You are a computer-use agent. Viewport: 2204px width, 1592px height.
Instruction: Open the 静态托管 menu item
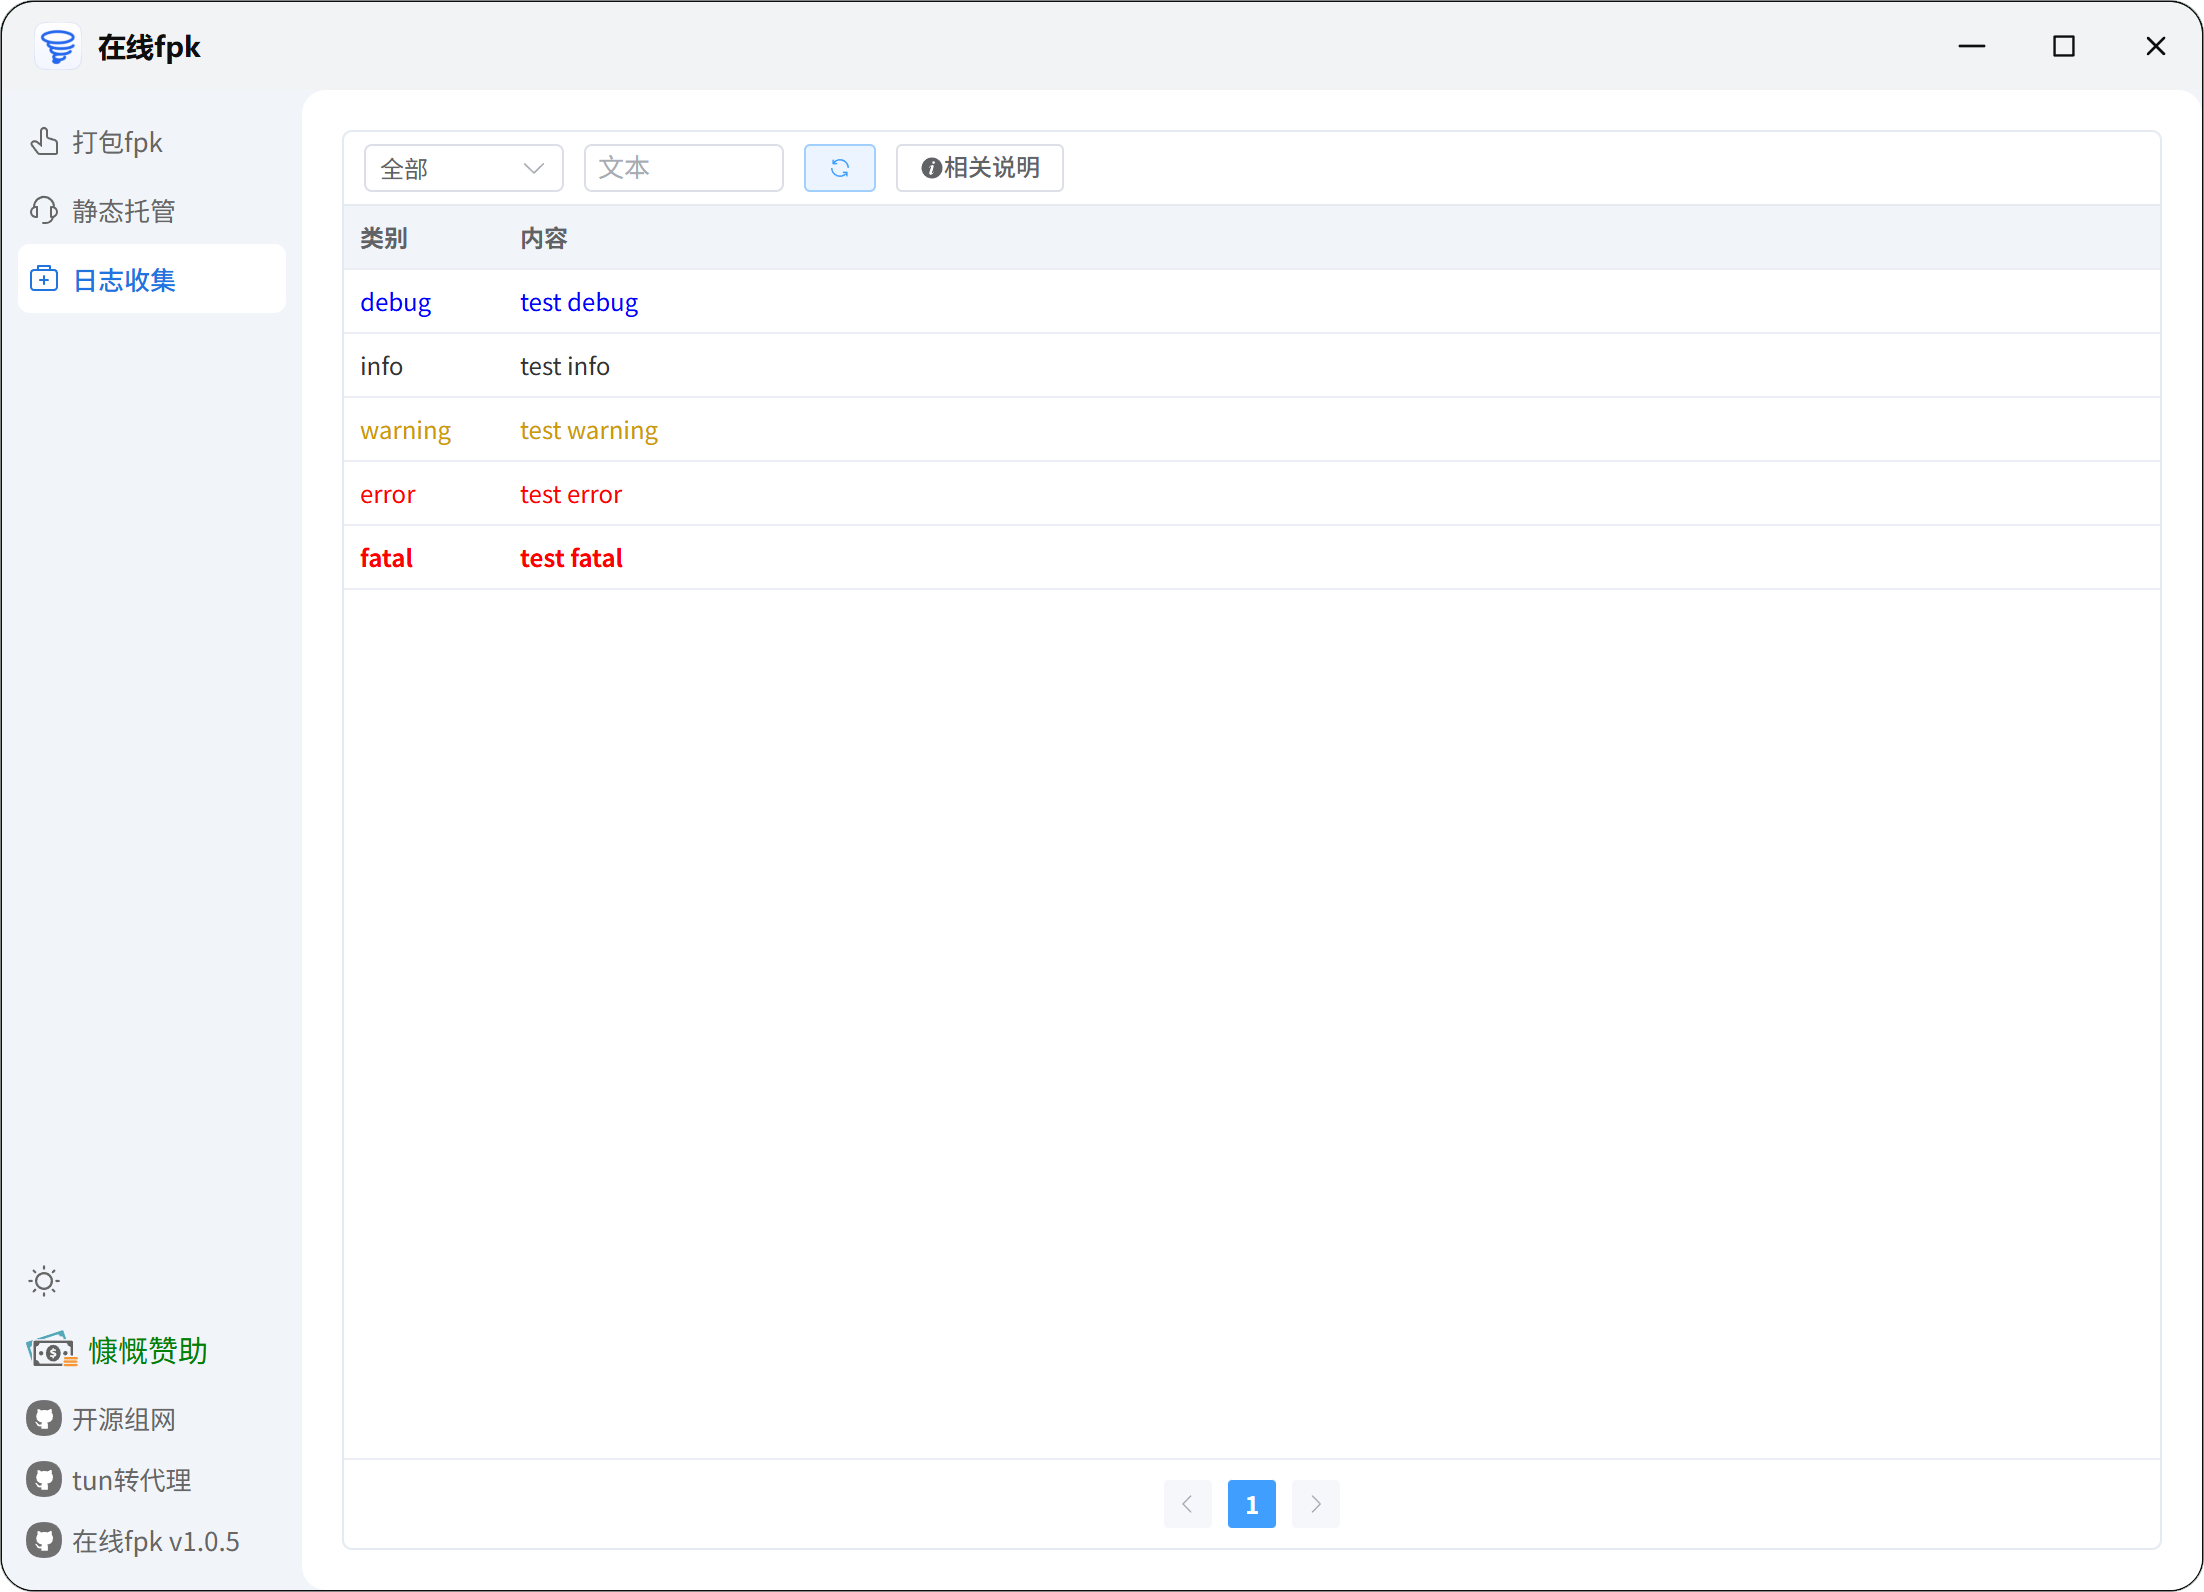tap(124, 211)
